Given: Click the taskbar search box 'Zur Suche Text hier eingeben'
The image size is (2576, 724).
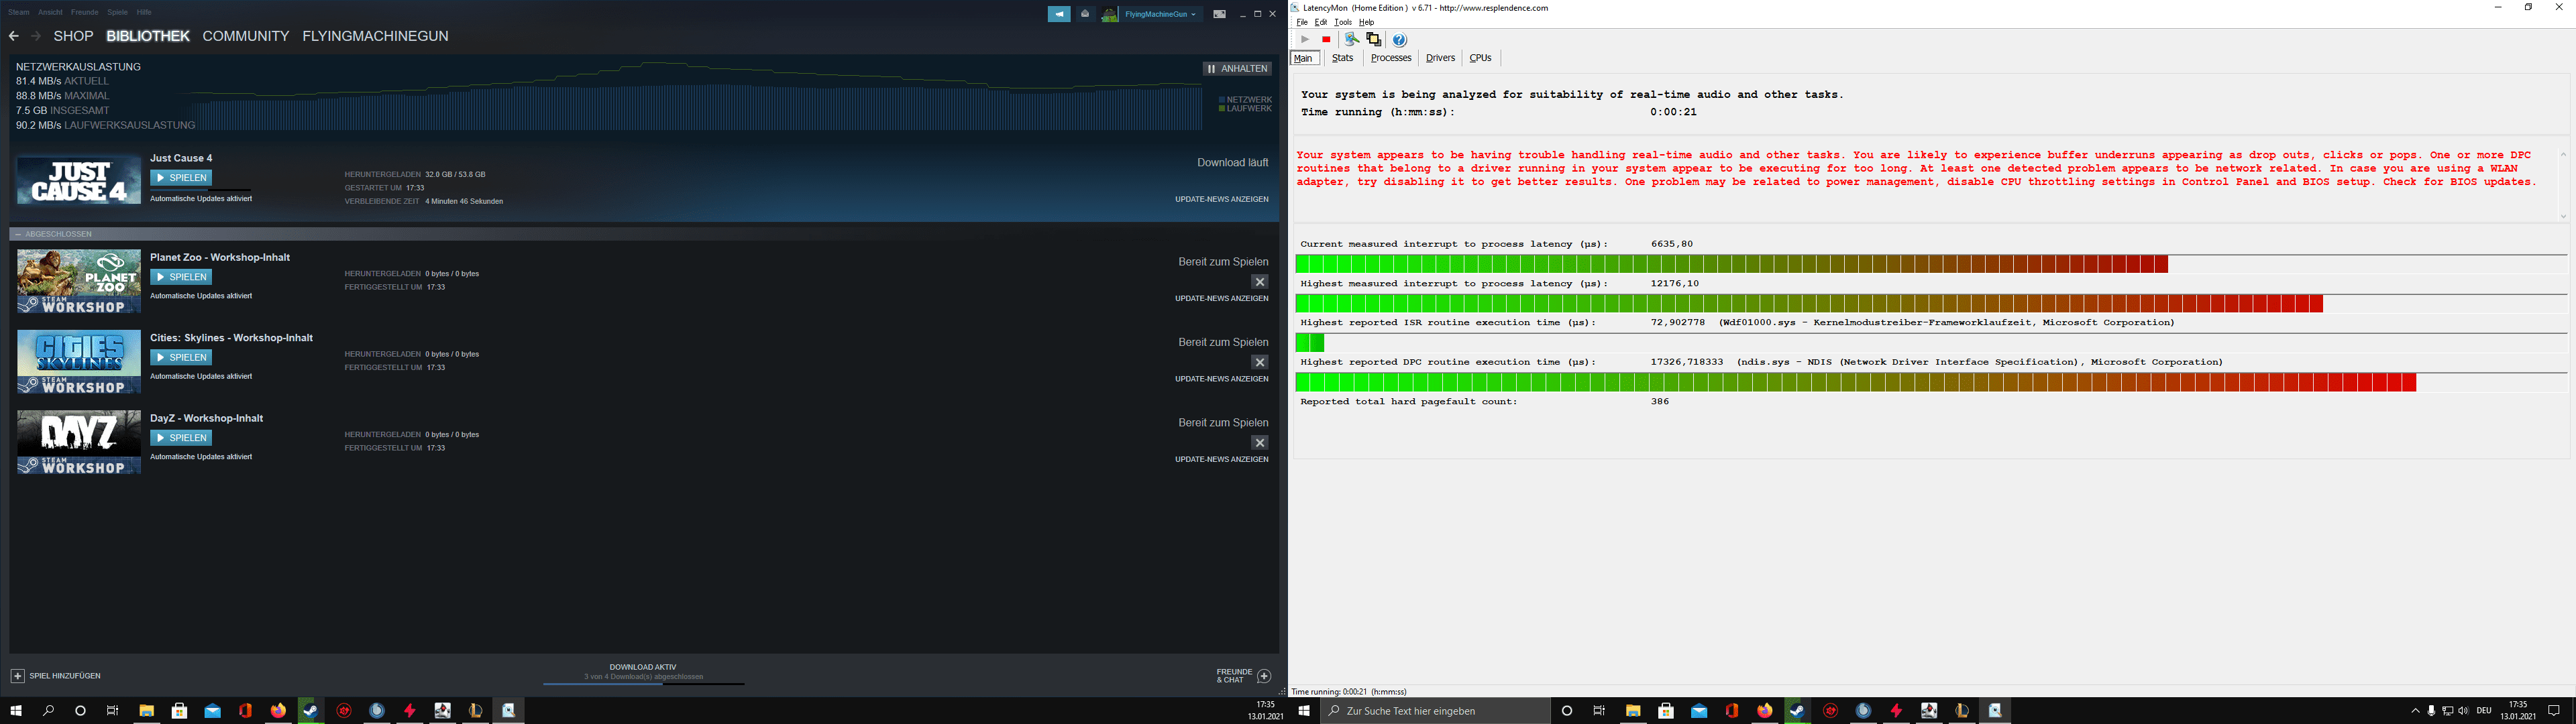Looking at the screenshot, I should point(1435,711).
